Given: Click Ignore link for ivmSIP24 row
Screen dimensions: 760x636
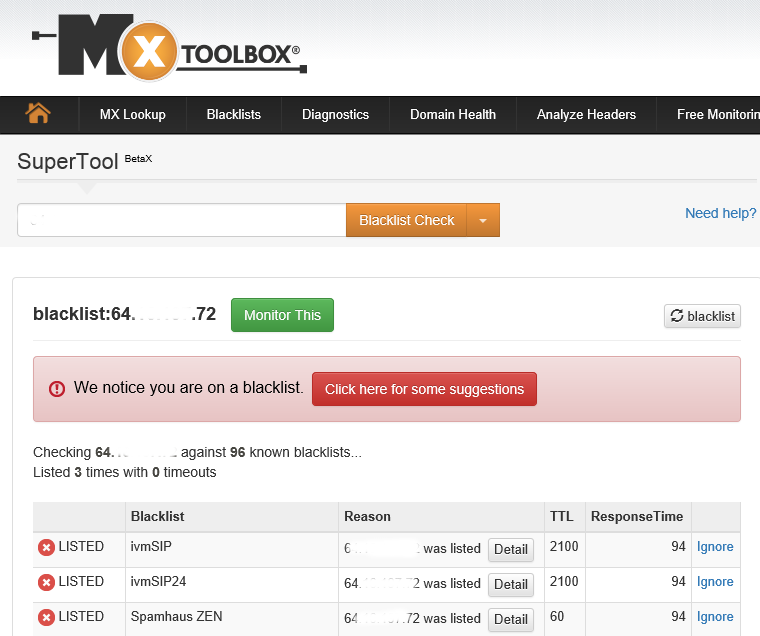Looking at the screenshot, I should [715, 582].
